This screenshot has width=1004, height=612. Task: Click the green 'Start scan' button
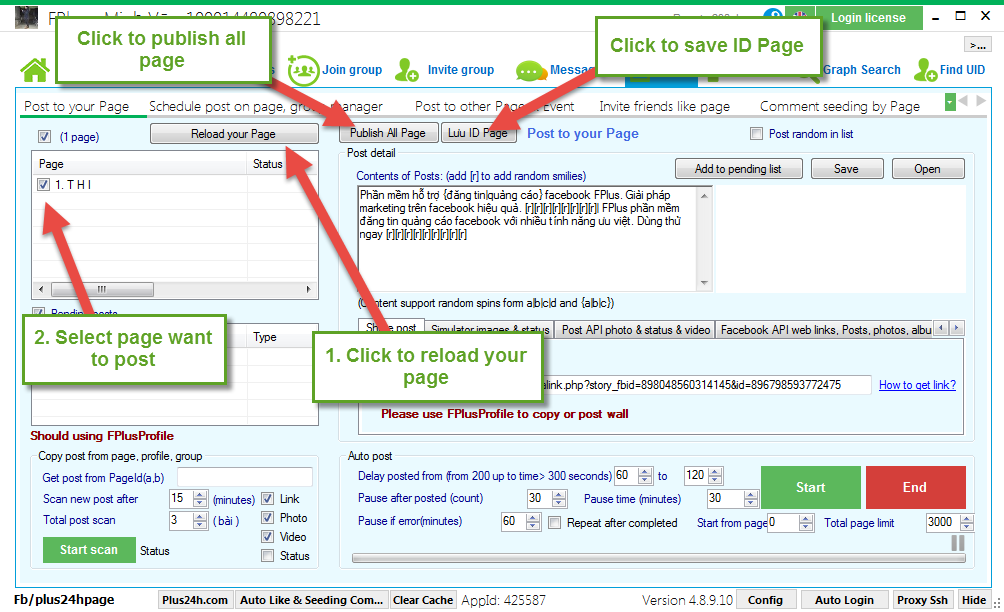click(89, 550)
